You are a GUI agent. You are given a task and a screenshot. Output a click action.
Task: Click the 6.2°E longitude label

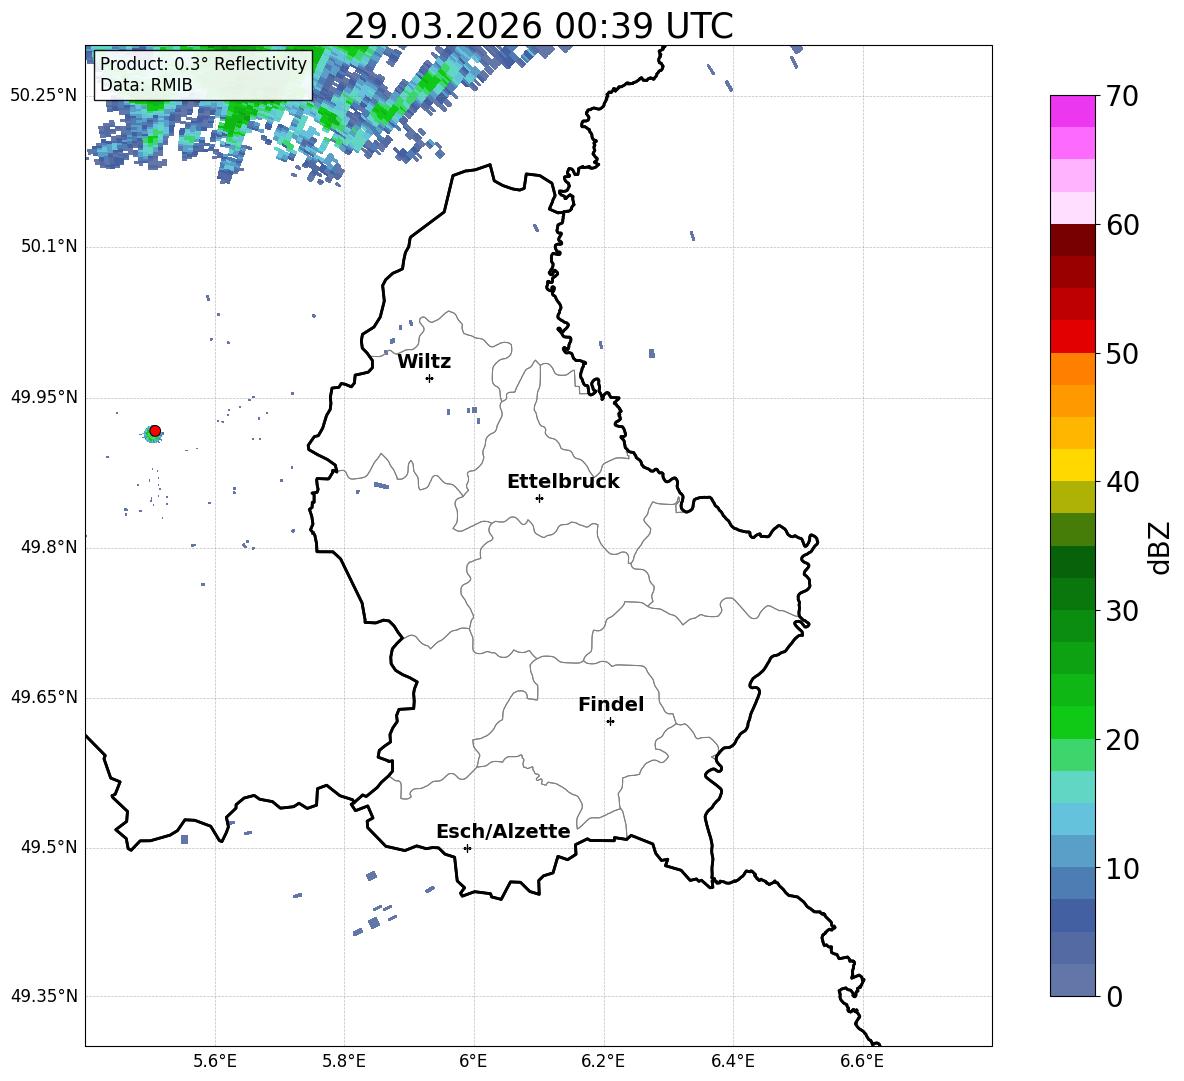pos(603,1061)
